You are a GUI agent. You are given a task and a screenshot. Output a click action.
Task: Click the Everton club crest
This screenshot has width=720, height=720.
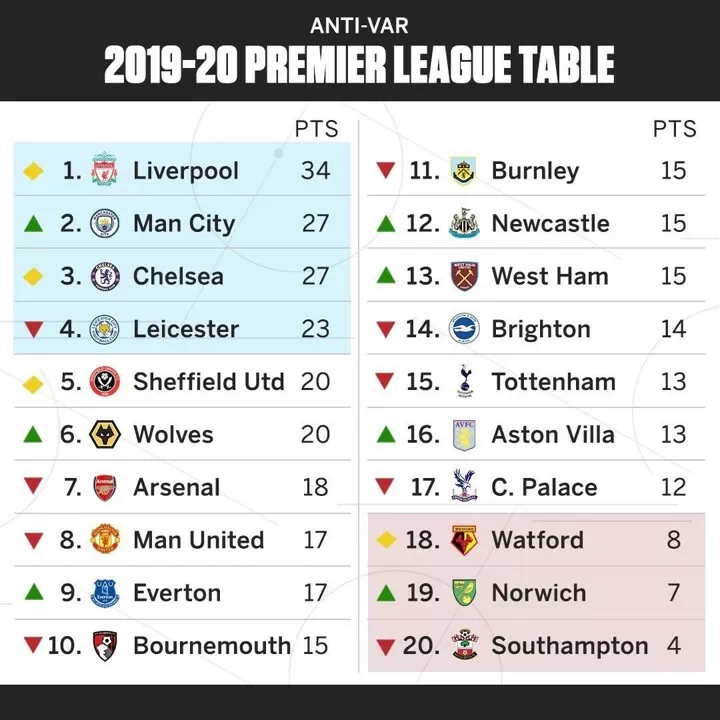tap(105, 593)
